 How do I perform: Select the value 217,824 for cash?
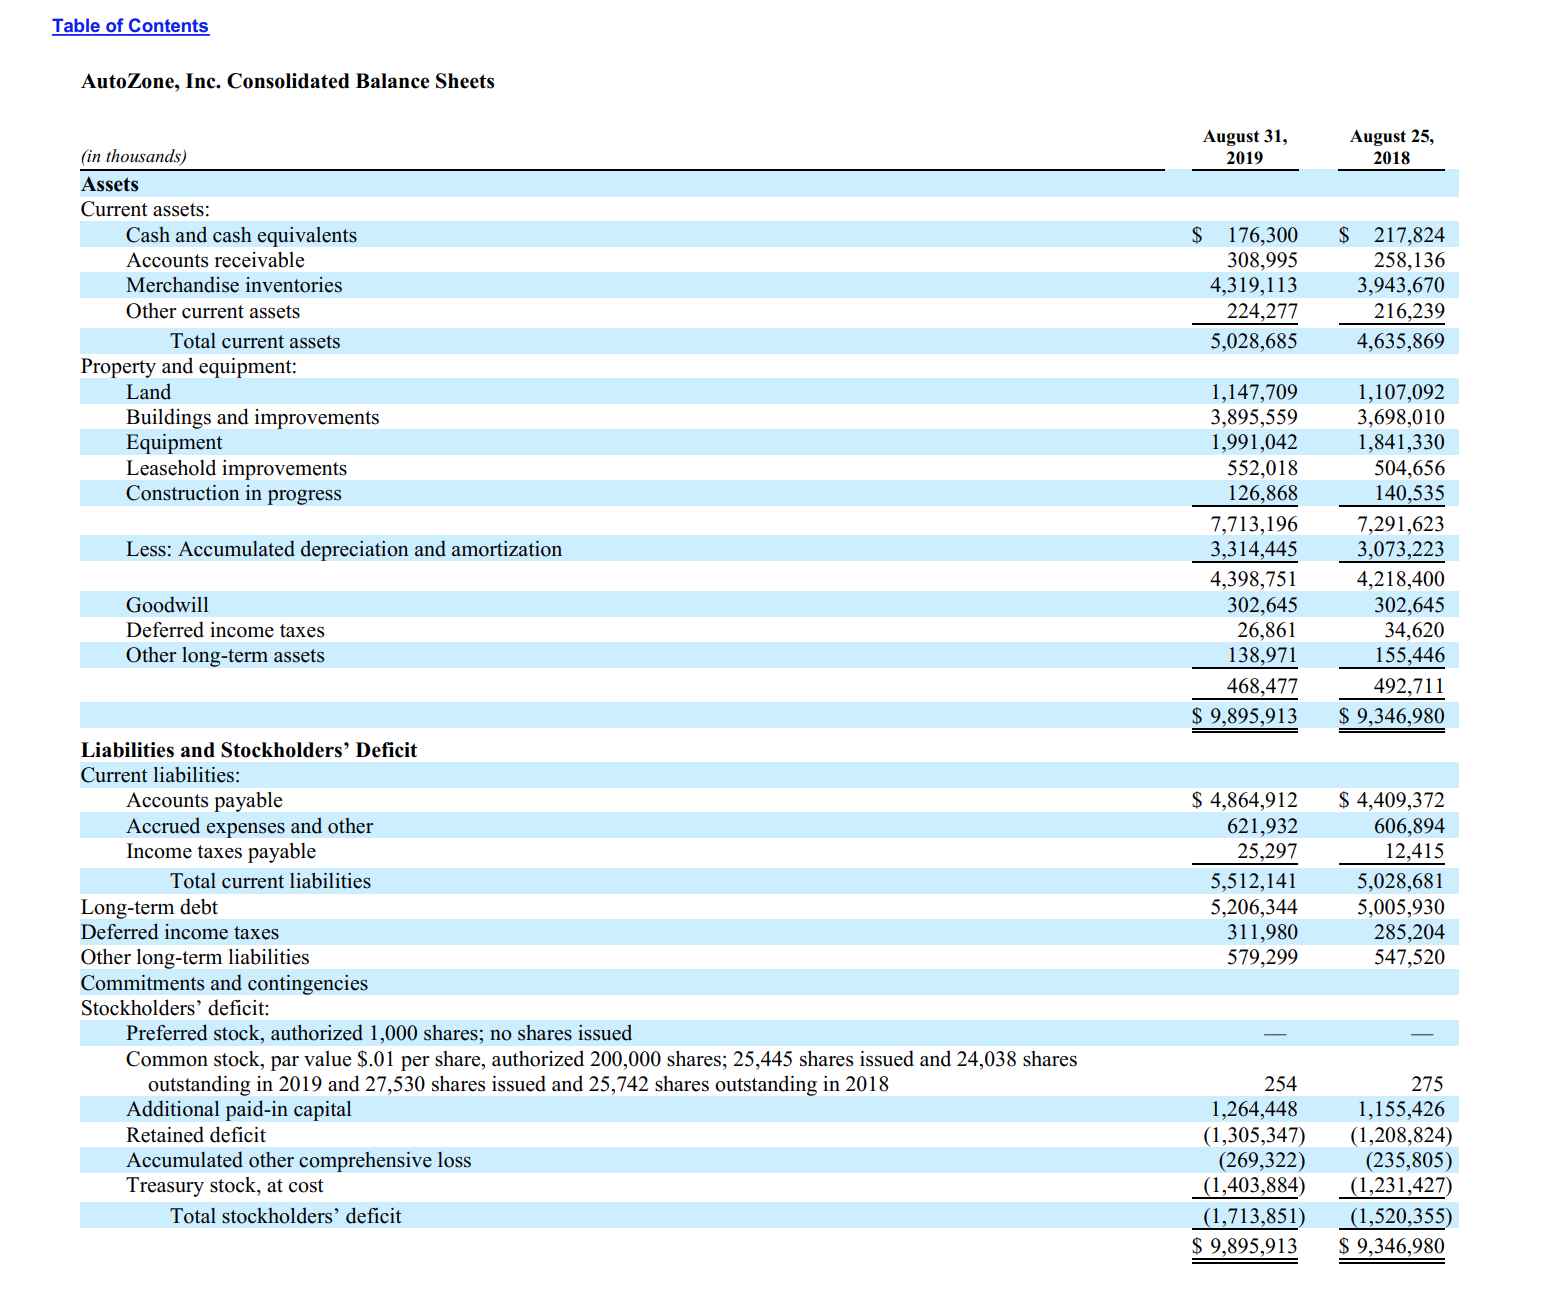(1409, 235)
